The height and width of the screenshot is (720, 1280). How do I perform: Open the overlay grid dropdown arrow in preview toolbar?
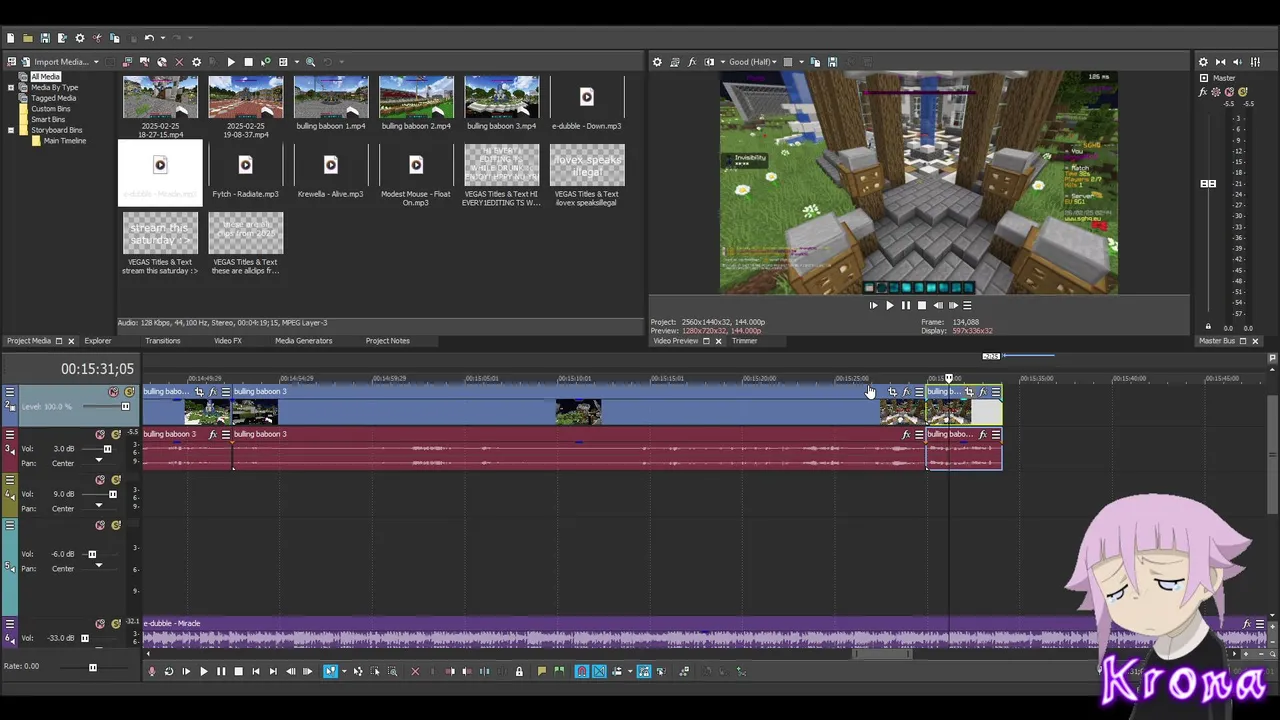(800, 62)
